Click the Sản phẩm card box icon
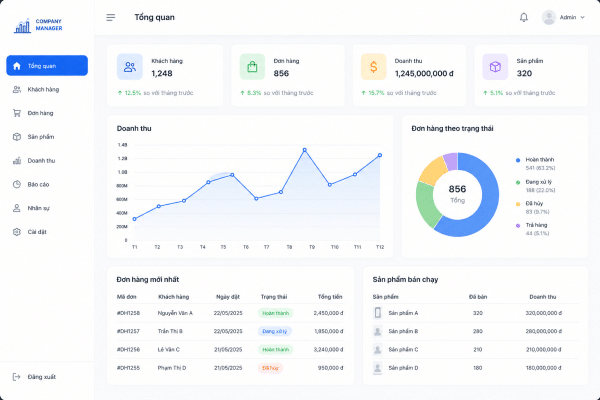Viewport: 600px width, 400px height. click(495, 67)
